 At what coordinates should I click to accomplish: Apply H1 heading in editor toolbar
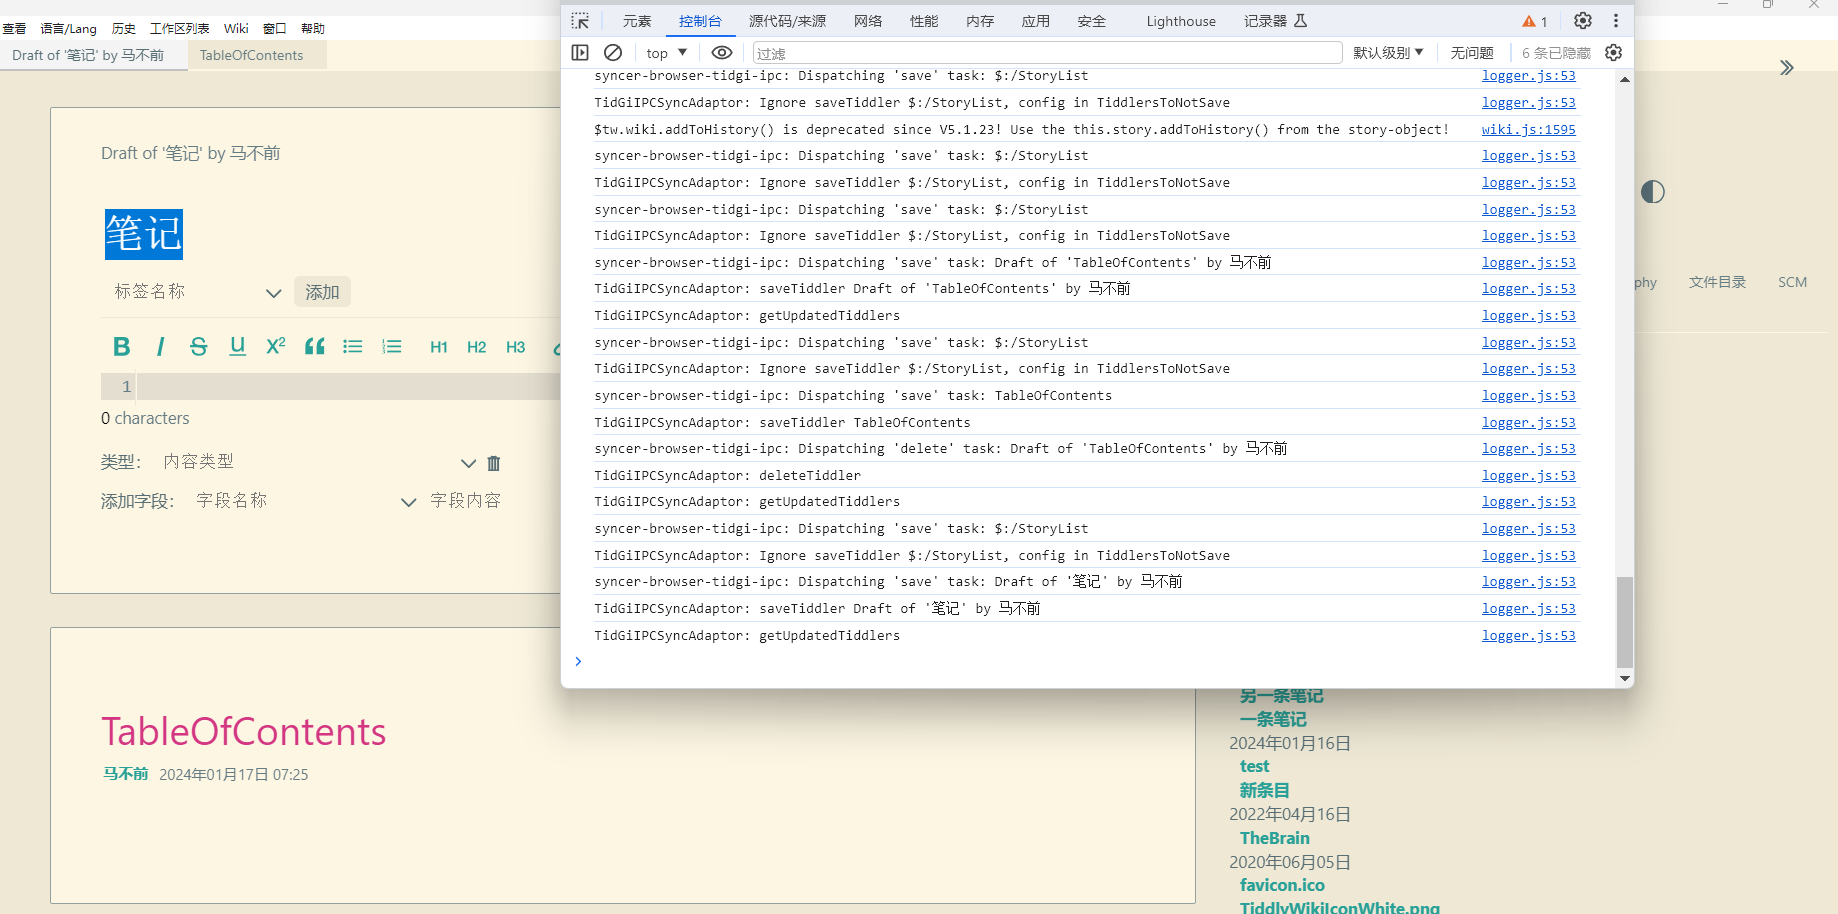pos(438,347)
